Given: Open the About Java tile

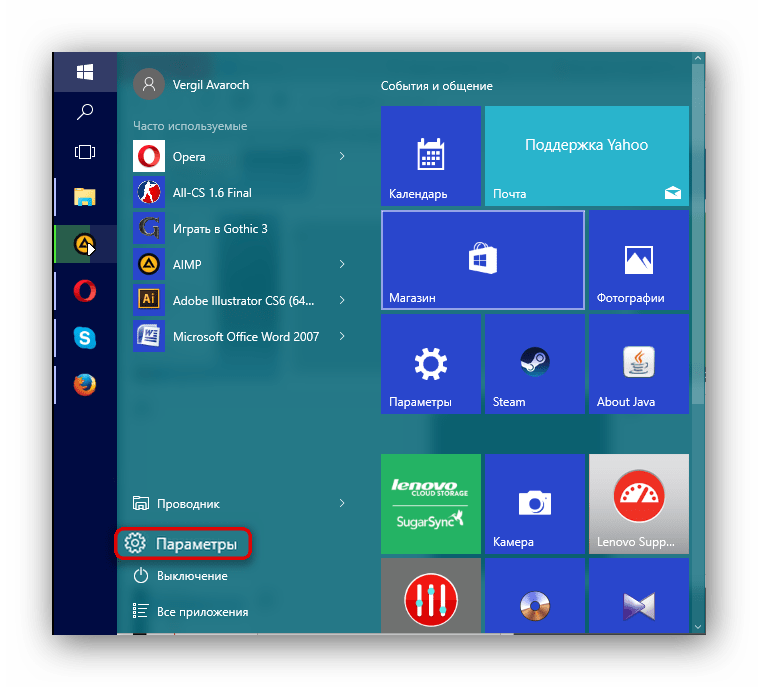Looking at the screenshot, I should [x=639, y=364].
